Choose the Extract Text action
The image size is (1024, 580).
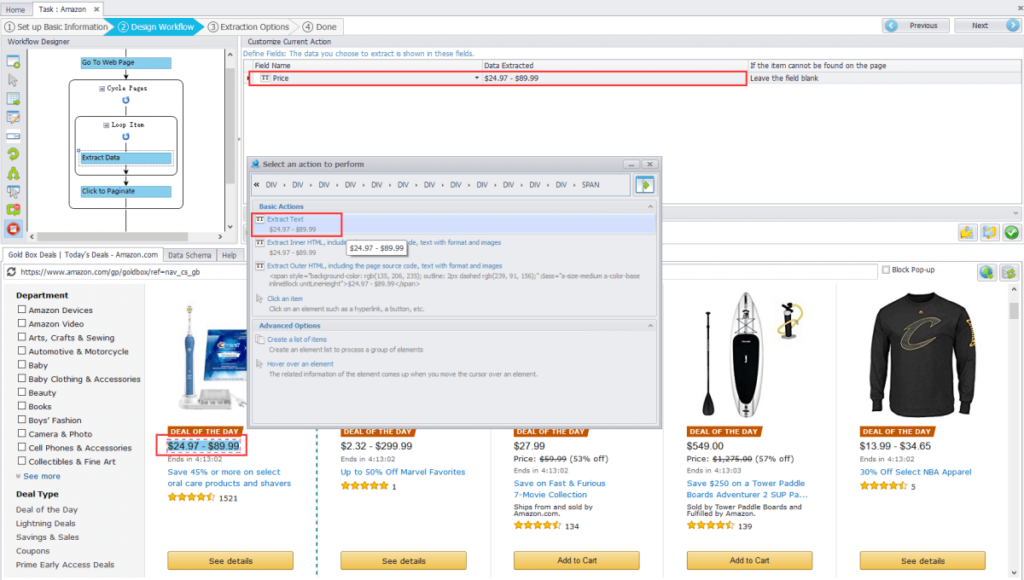coord(285,219)
